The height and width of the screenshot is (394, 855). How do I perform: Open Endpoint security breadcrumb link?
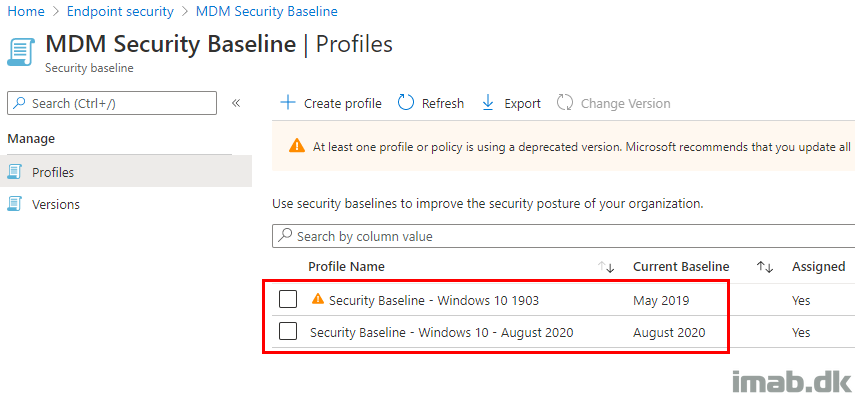pos(121,11)
